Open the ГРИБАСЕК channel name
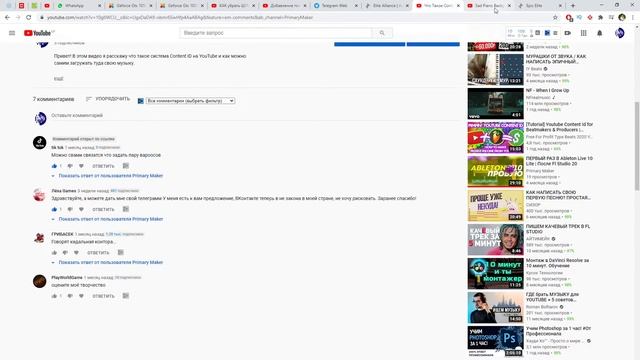 (62, 234)
